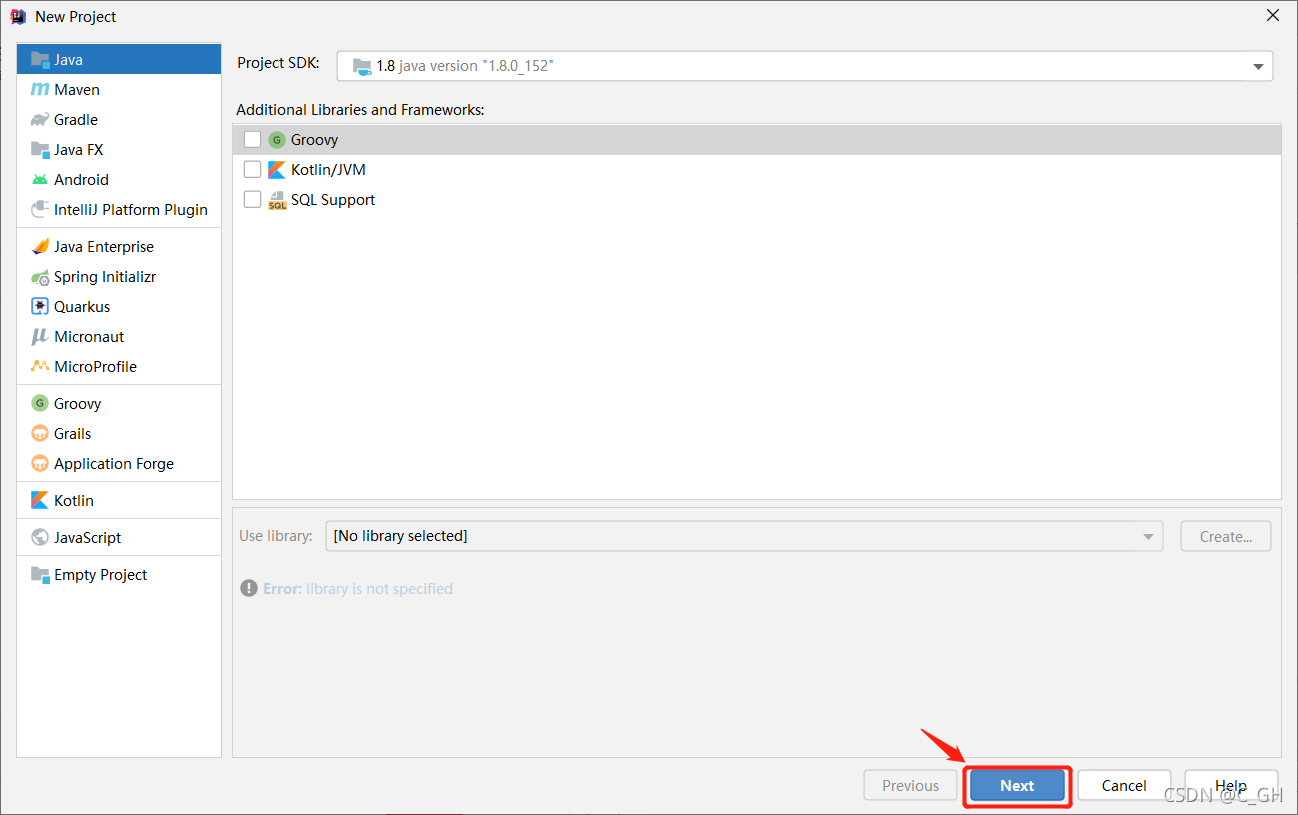Click the Grails icon
1298x815 pixels.
(40, 433)
